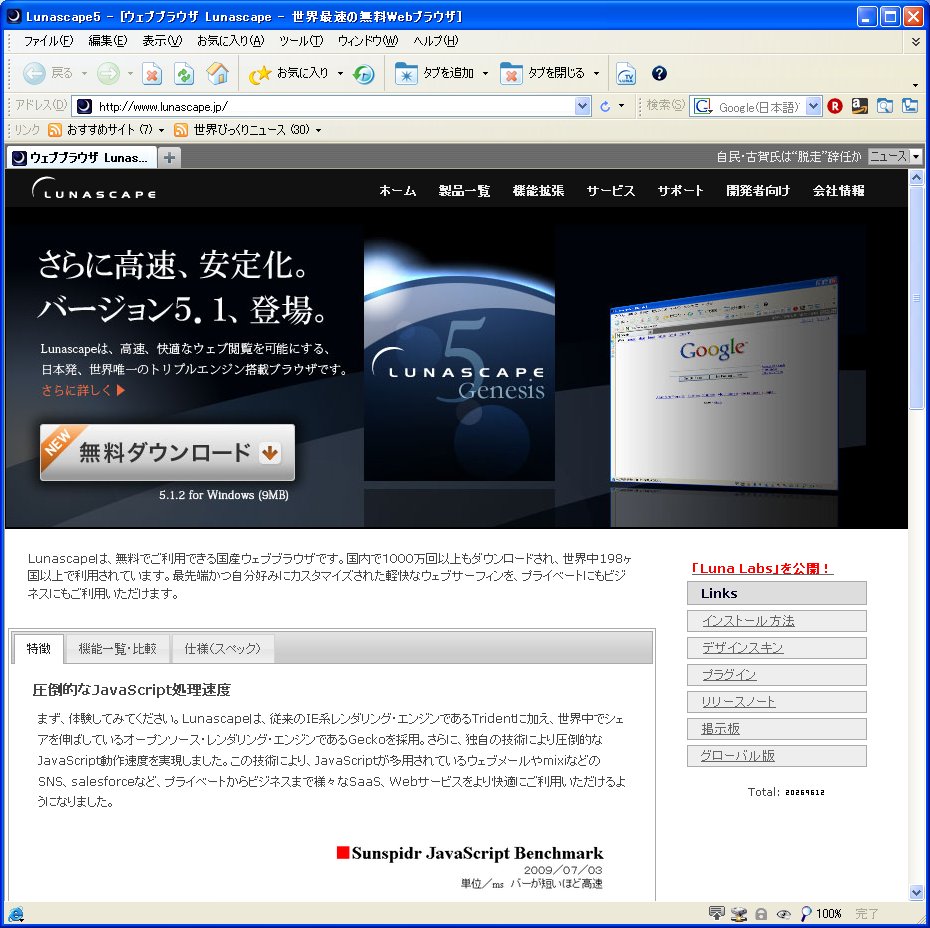Expand the menu bar overflow chevron
The image size is (930, 928).
(x=916, y=42)
